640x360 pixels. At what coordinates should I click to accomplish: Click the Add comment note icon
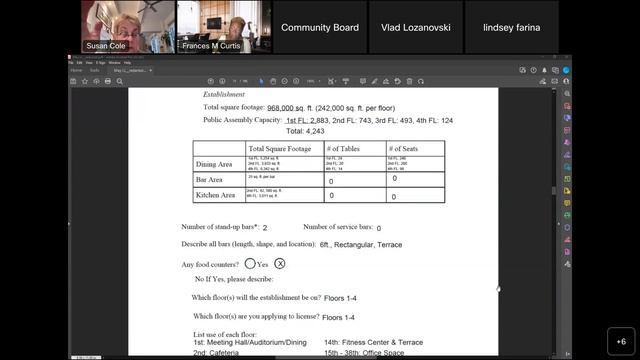[x=363, y=81]
